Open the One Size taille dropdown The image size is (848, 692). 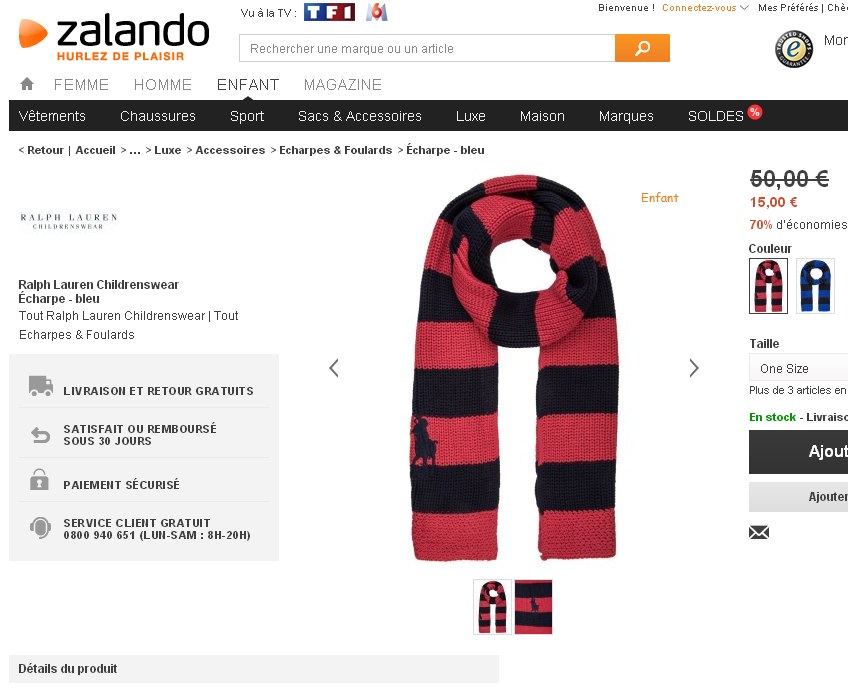coord(798,369)
